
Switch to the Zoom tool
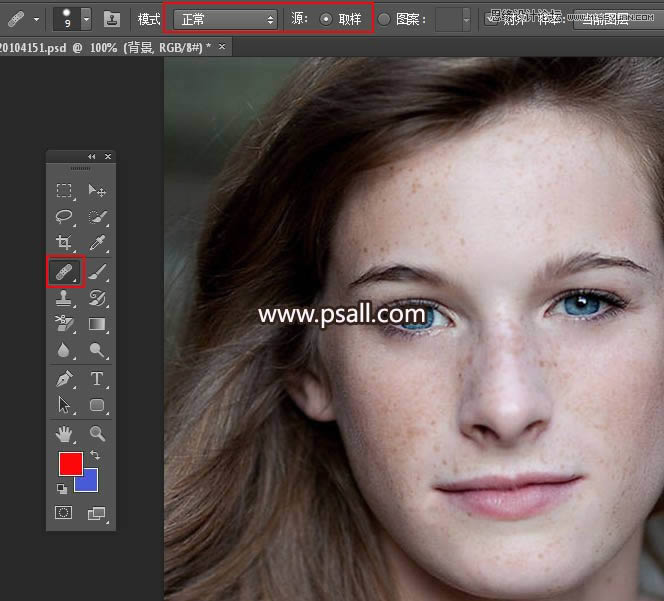[x=98, y=433]
